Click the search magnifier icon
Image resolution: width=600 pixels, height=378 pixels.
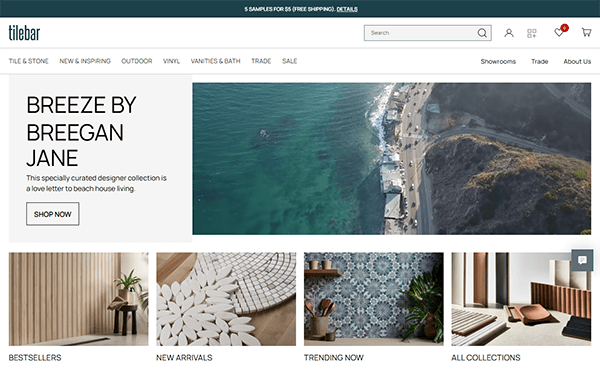(x=482, y=33)
